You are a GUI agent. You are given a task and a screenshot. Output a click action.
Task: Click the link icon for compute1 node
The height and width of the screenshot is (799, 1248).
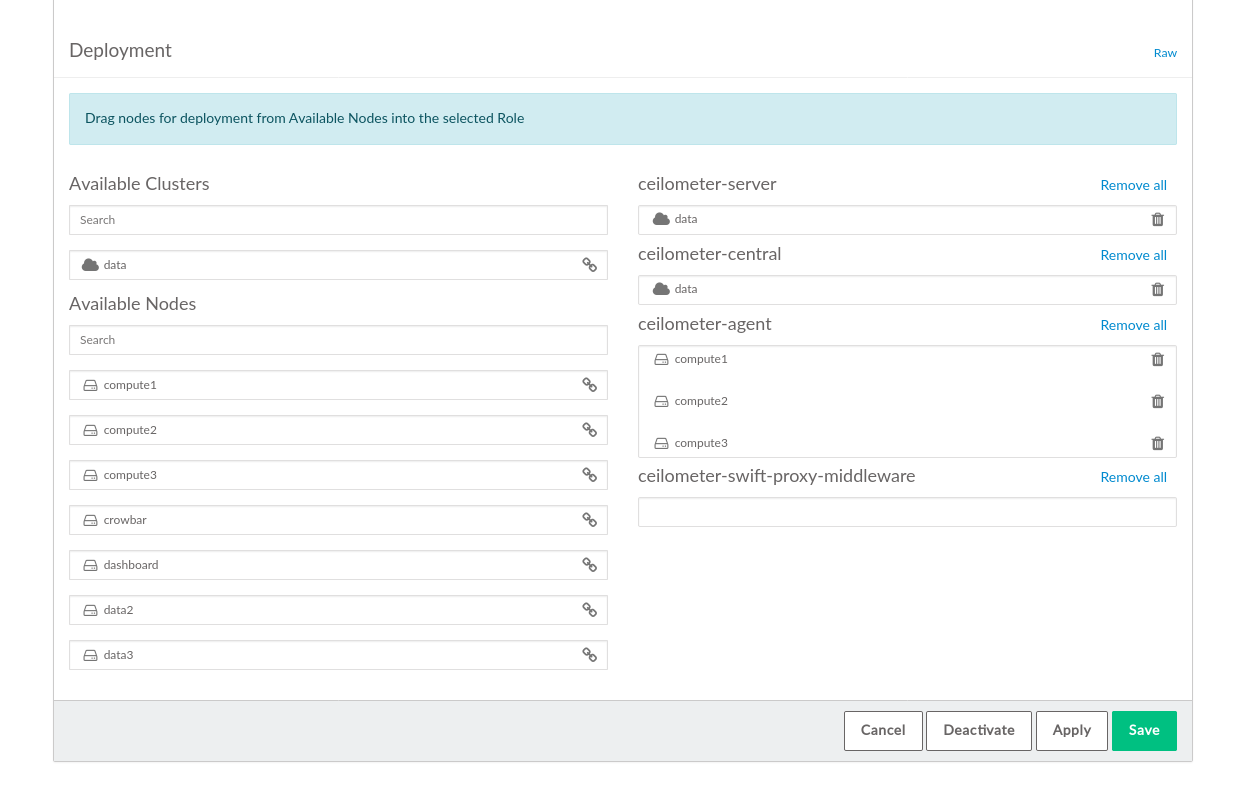589,385
